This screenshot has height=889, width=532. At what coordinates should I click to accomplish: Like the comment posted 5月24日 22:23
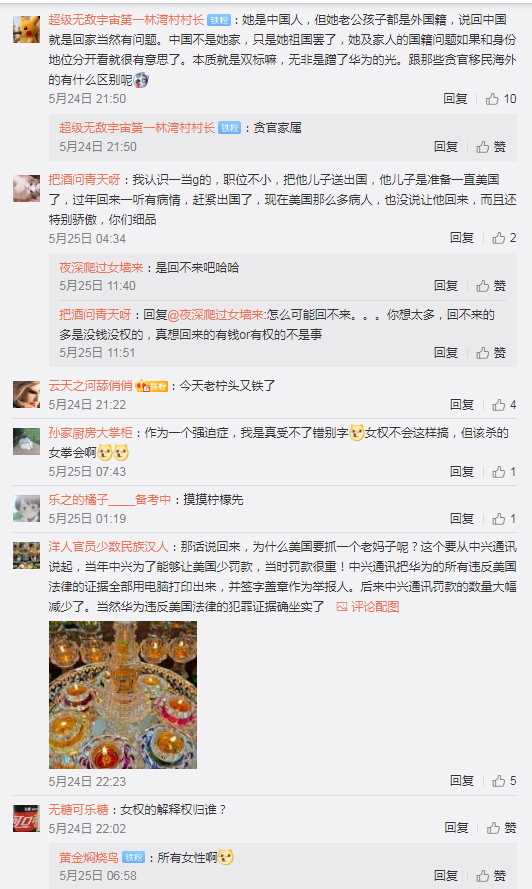pos(504,781)
